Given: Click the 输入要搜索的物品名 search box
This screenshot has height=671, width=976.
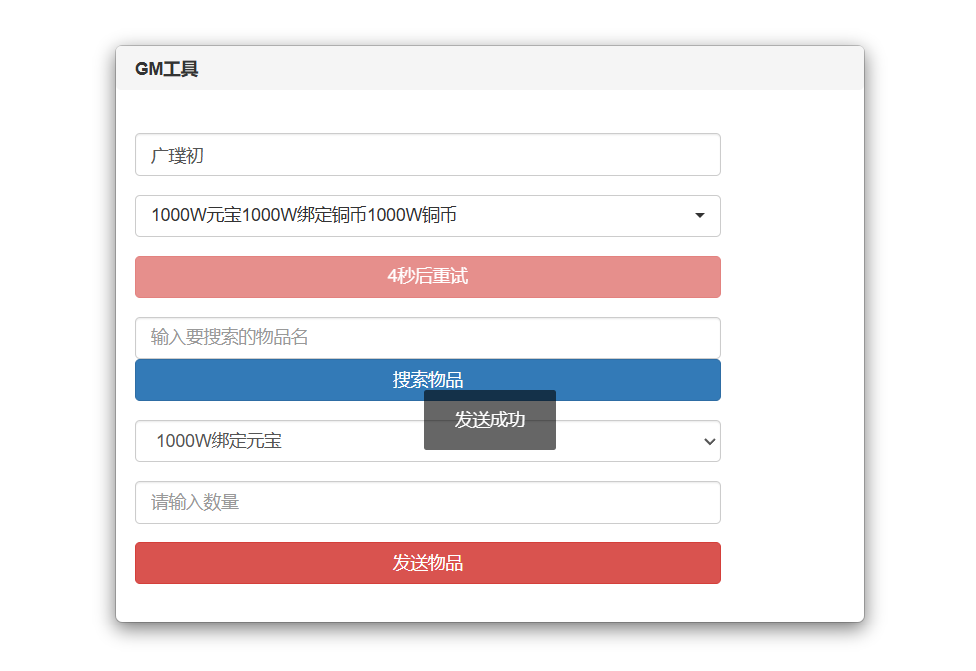Looking at the screenshot, I should [x=427, y=338].
